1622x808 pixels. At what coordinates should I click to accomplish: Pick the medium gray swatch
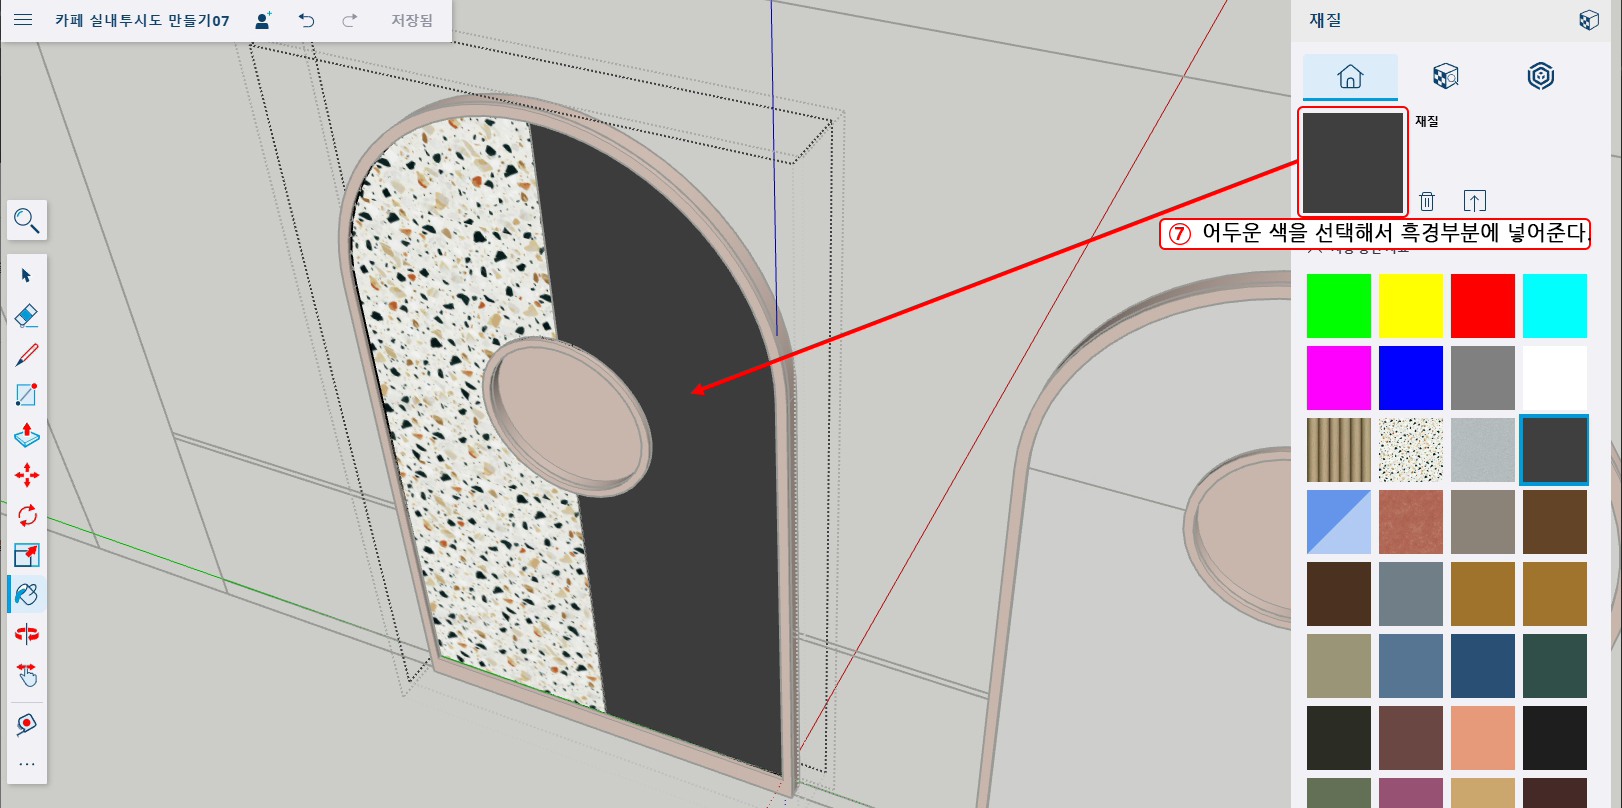coord(1483,378)
